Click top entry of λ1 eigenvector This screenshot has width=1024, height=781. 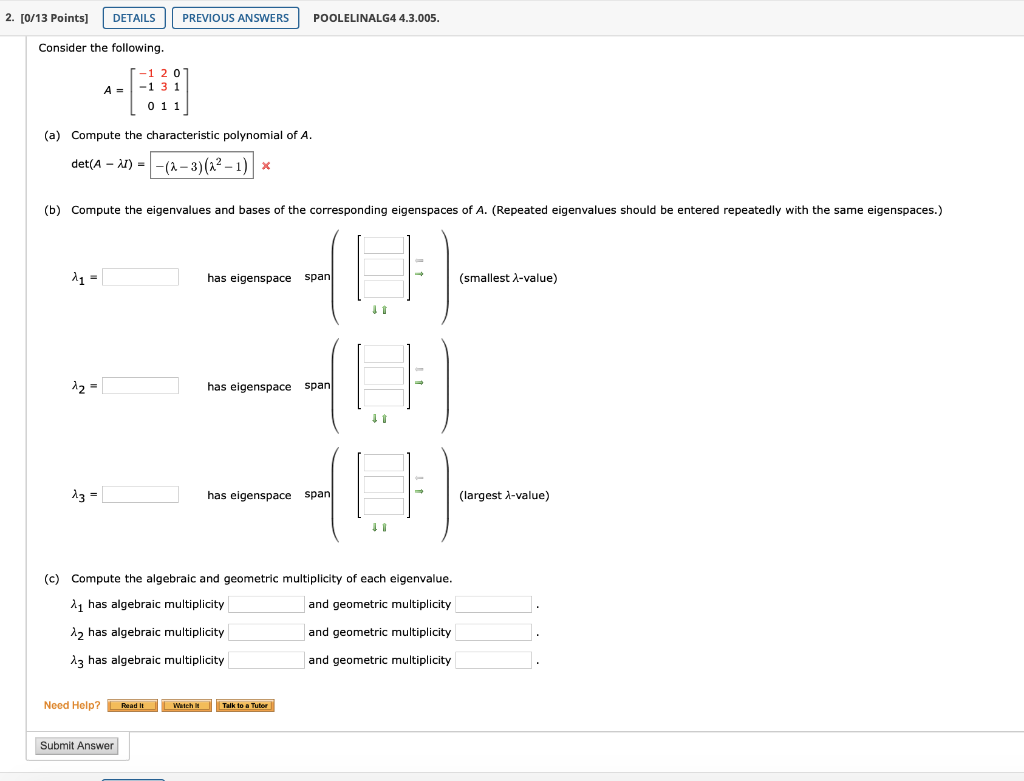click(383, 246)
